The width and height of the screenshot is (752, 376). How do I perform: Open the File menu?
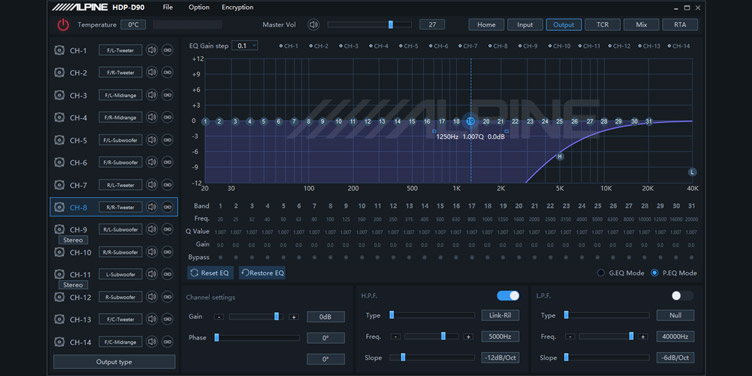coord(167,7)
